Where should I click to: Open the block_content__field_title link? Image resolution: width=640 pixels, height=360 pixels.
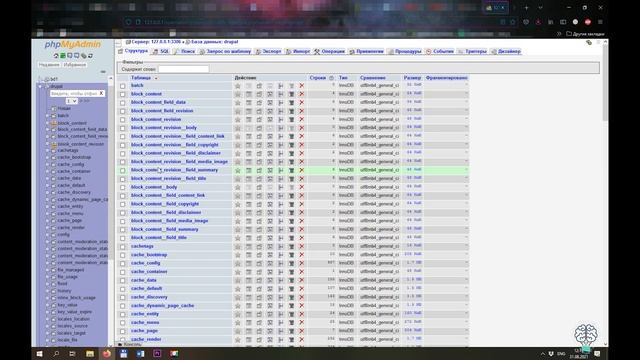point(159,238)
